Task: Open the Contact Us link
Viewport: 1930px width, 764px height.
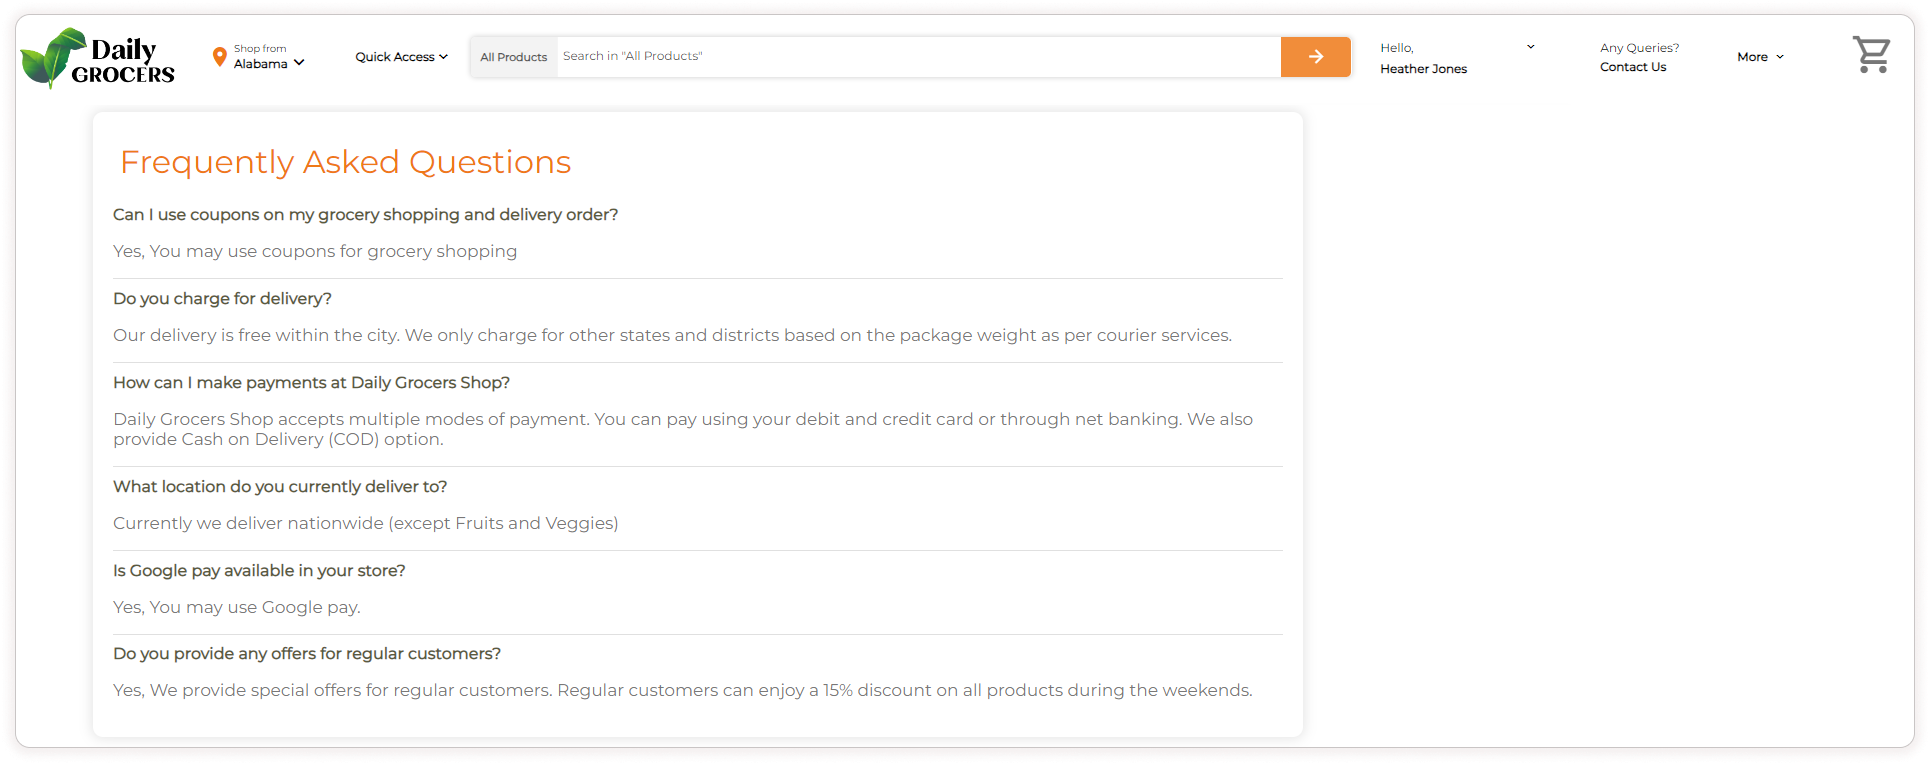Action: 1632,67
